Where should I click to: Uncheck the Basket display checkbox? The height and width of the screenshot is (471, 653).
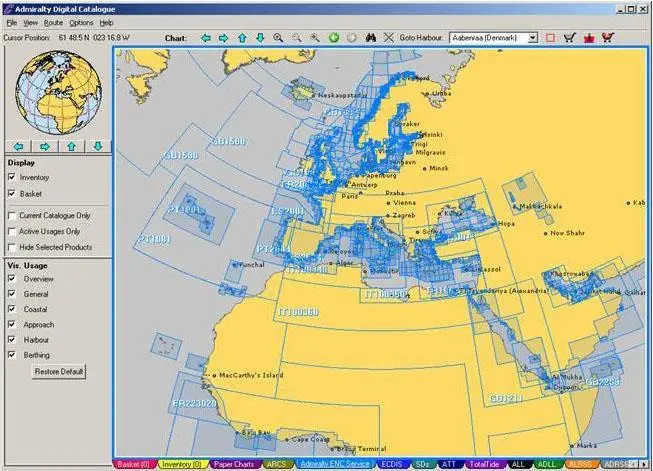point(12,194)
